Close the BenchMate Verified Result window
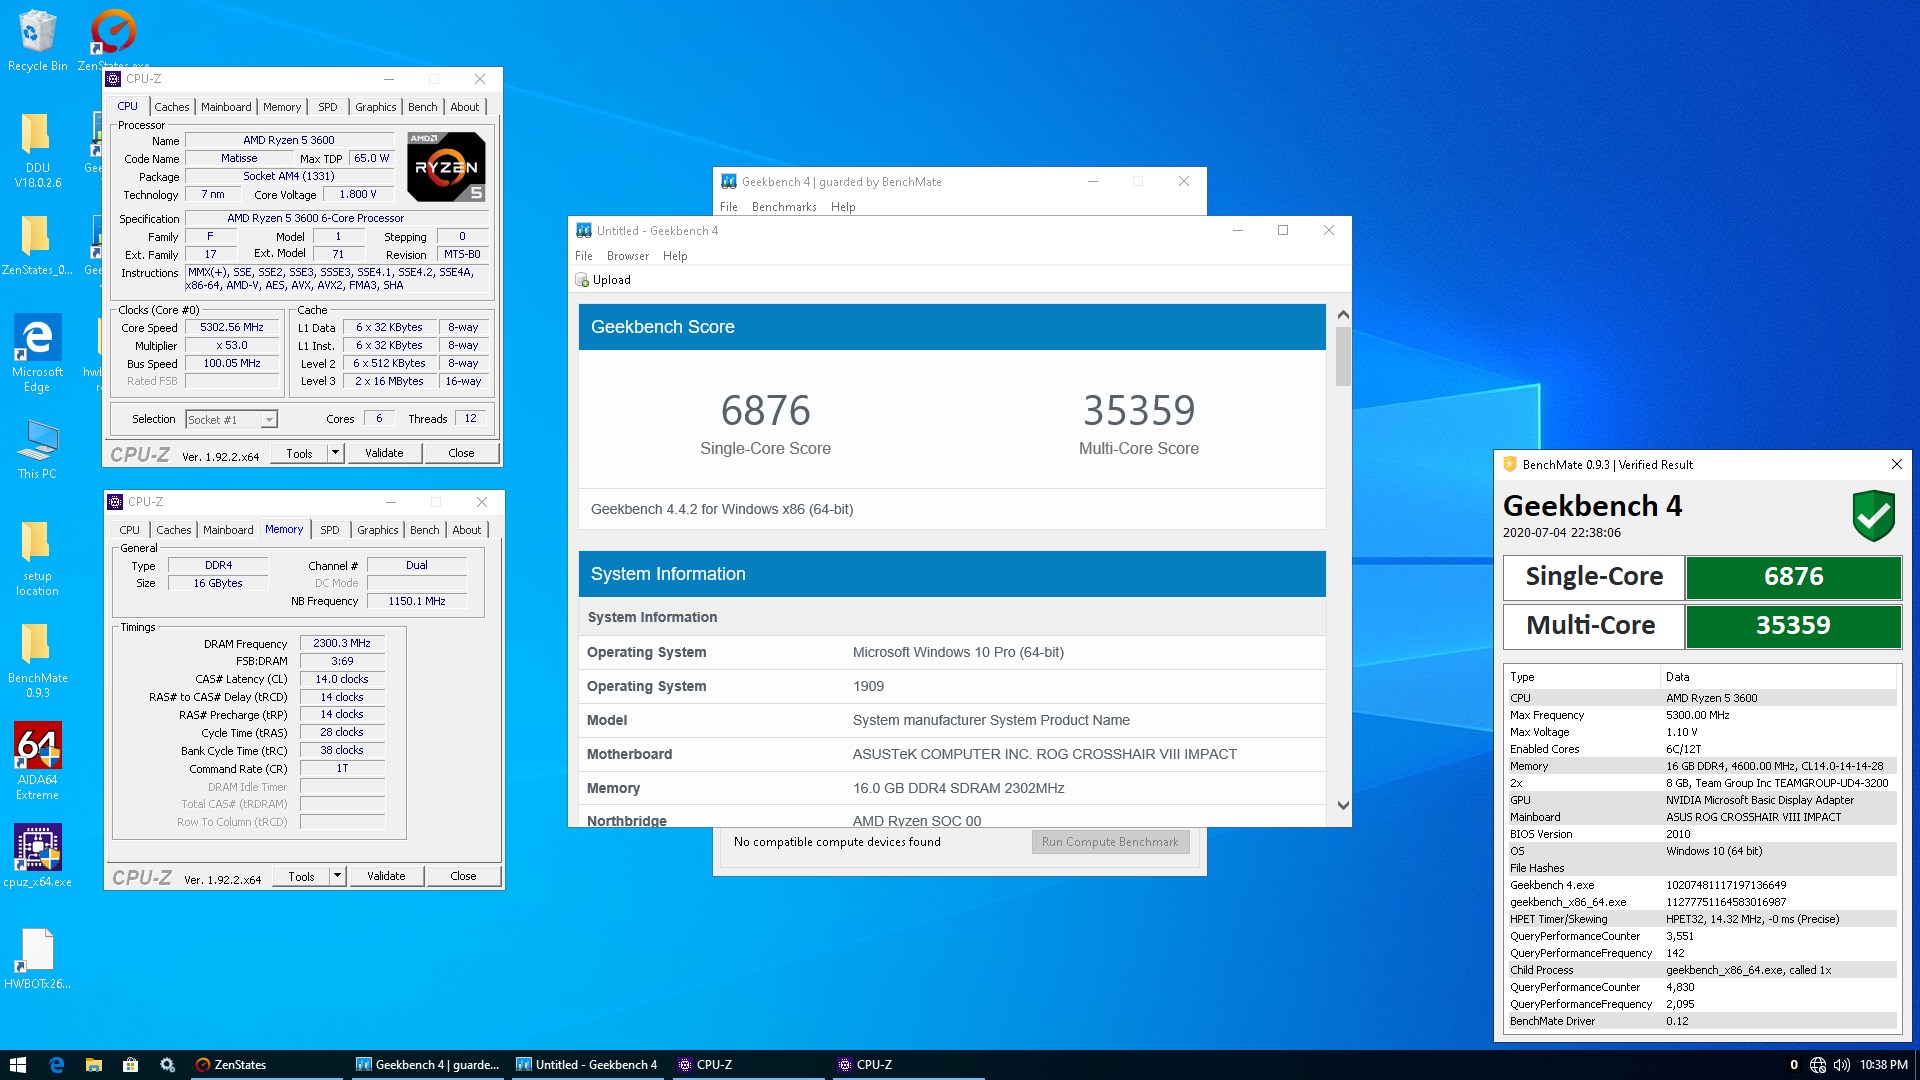Screen dimensions: 1920x1080 pyautogui.click(x=1896, y=465)
